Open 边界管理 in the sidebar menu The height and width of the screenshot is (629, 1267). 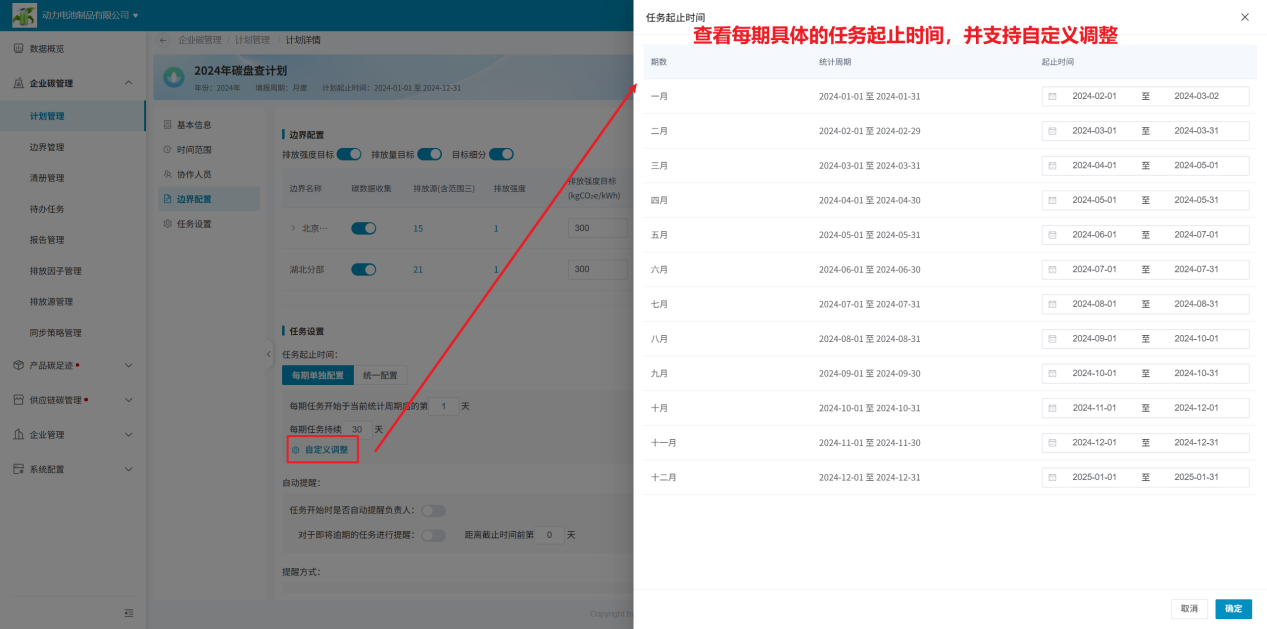(x=47, y=147)
